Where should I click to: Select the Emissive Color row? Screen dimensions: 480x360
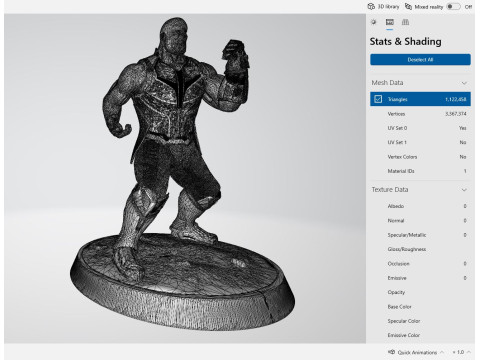(x=420, y=335)
